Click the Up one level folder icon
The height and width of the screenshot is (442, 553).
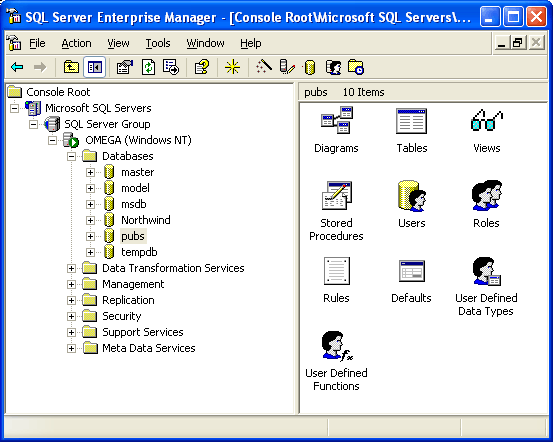(71, 67)
